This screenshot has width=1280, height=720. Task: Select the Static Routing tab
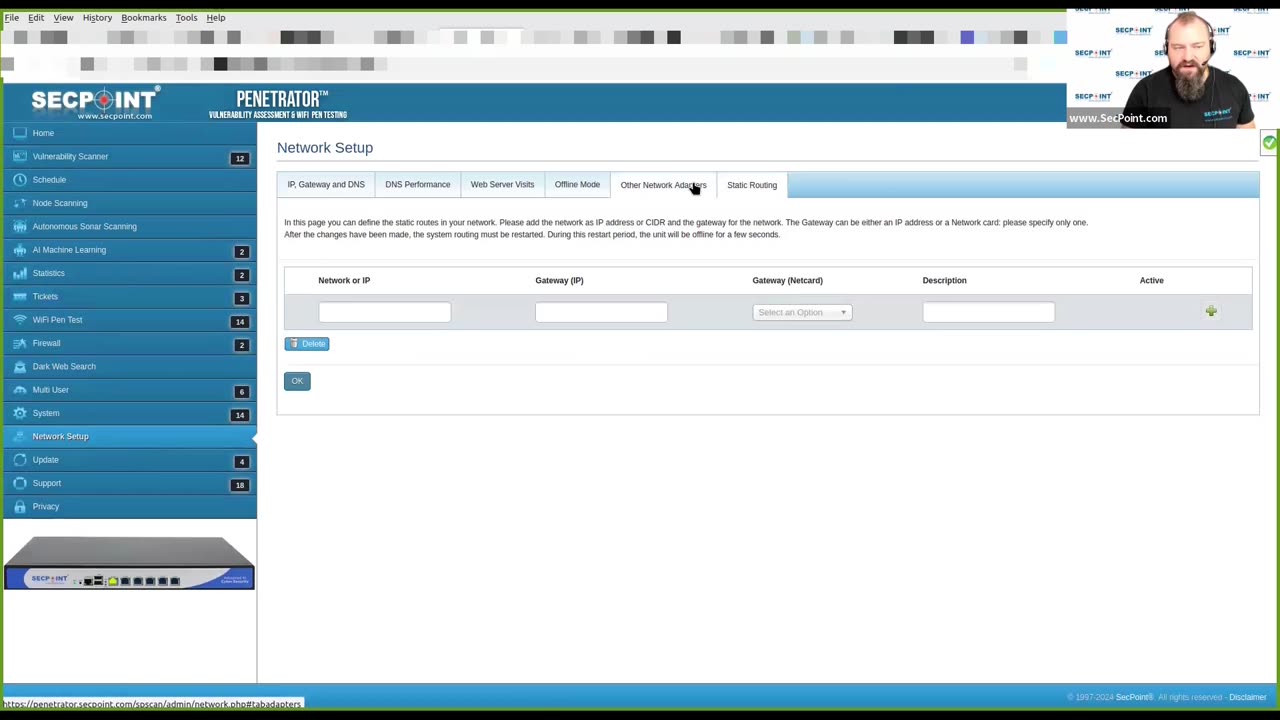click(752, 185)
